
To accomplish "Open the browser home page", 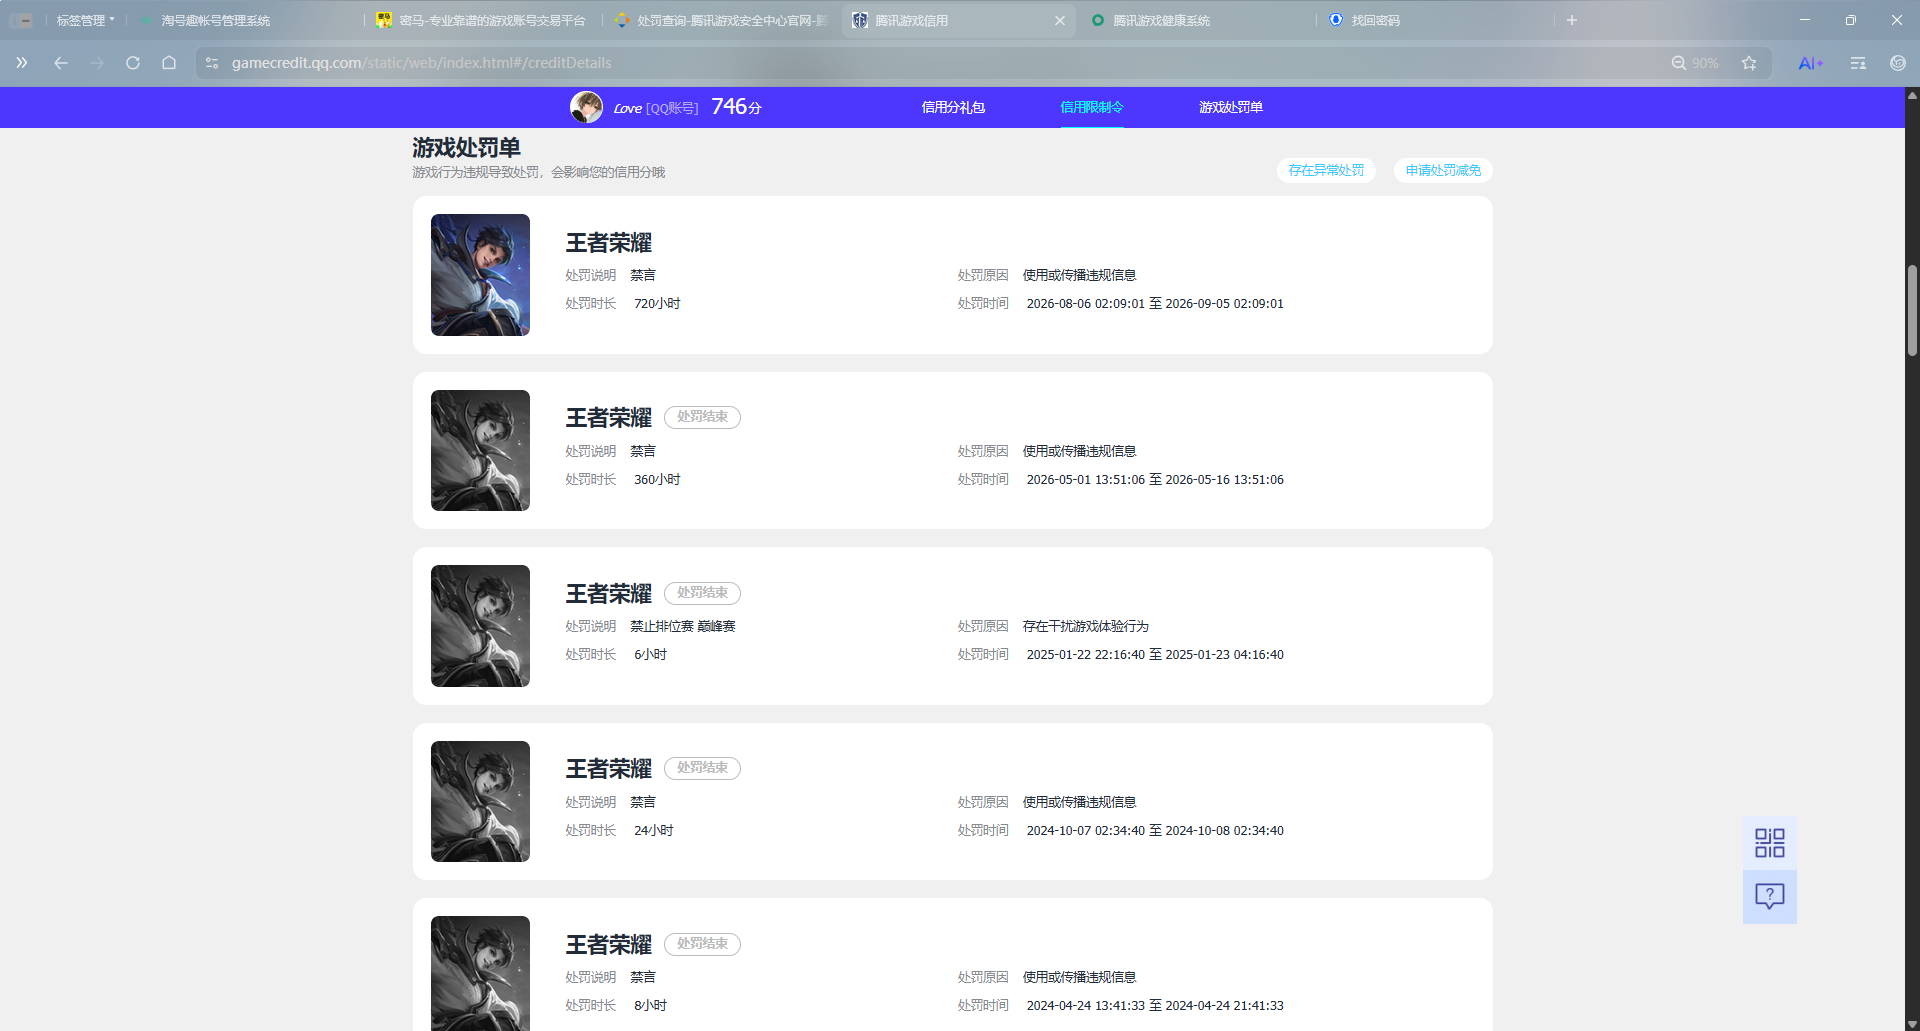I will [169, 63].
